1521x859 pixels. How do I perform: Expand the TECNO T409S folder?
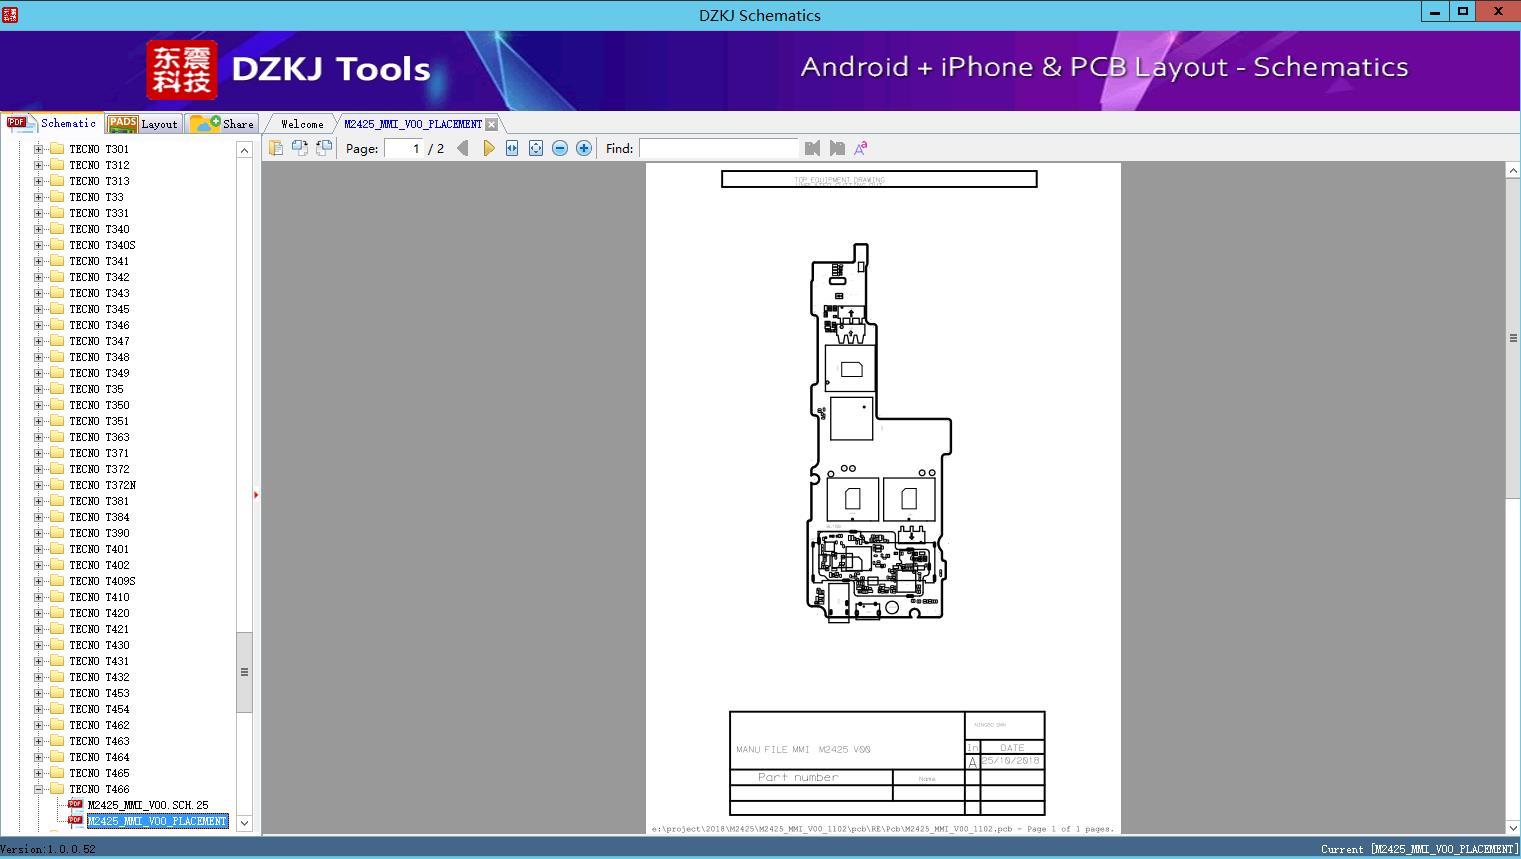click(x=38, y=581)
